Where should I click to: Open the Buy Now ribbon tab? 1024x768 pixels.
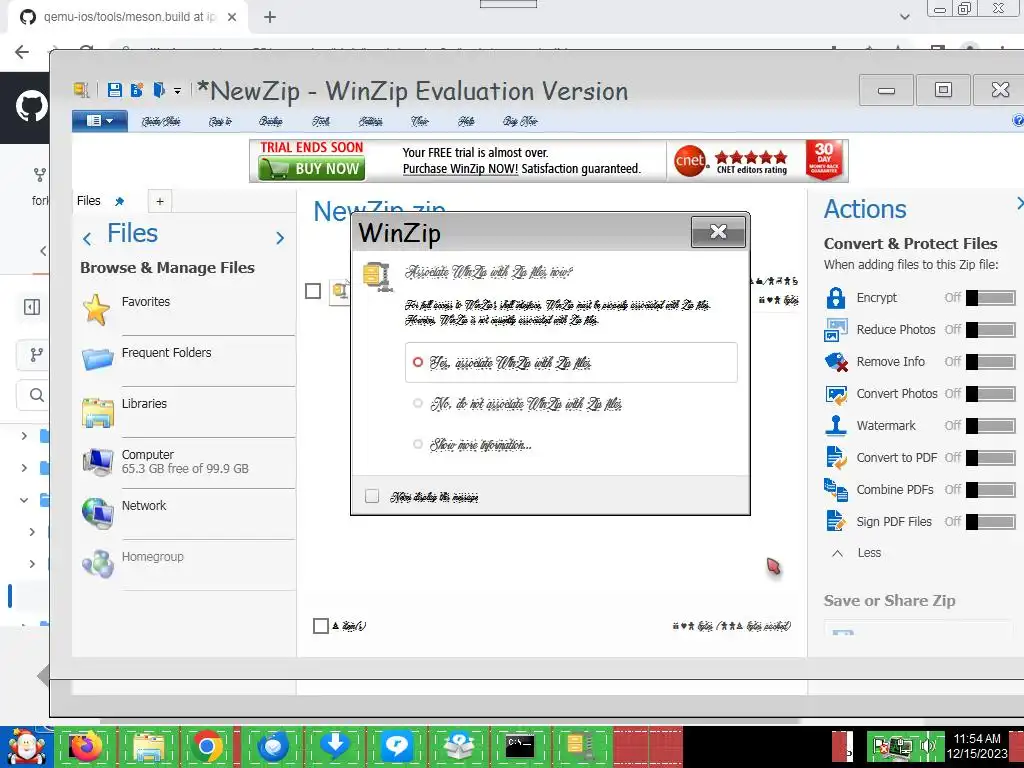pyautogui.click(x=520, y=121)
